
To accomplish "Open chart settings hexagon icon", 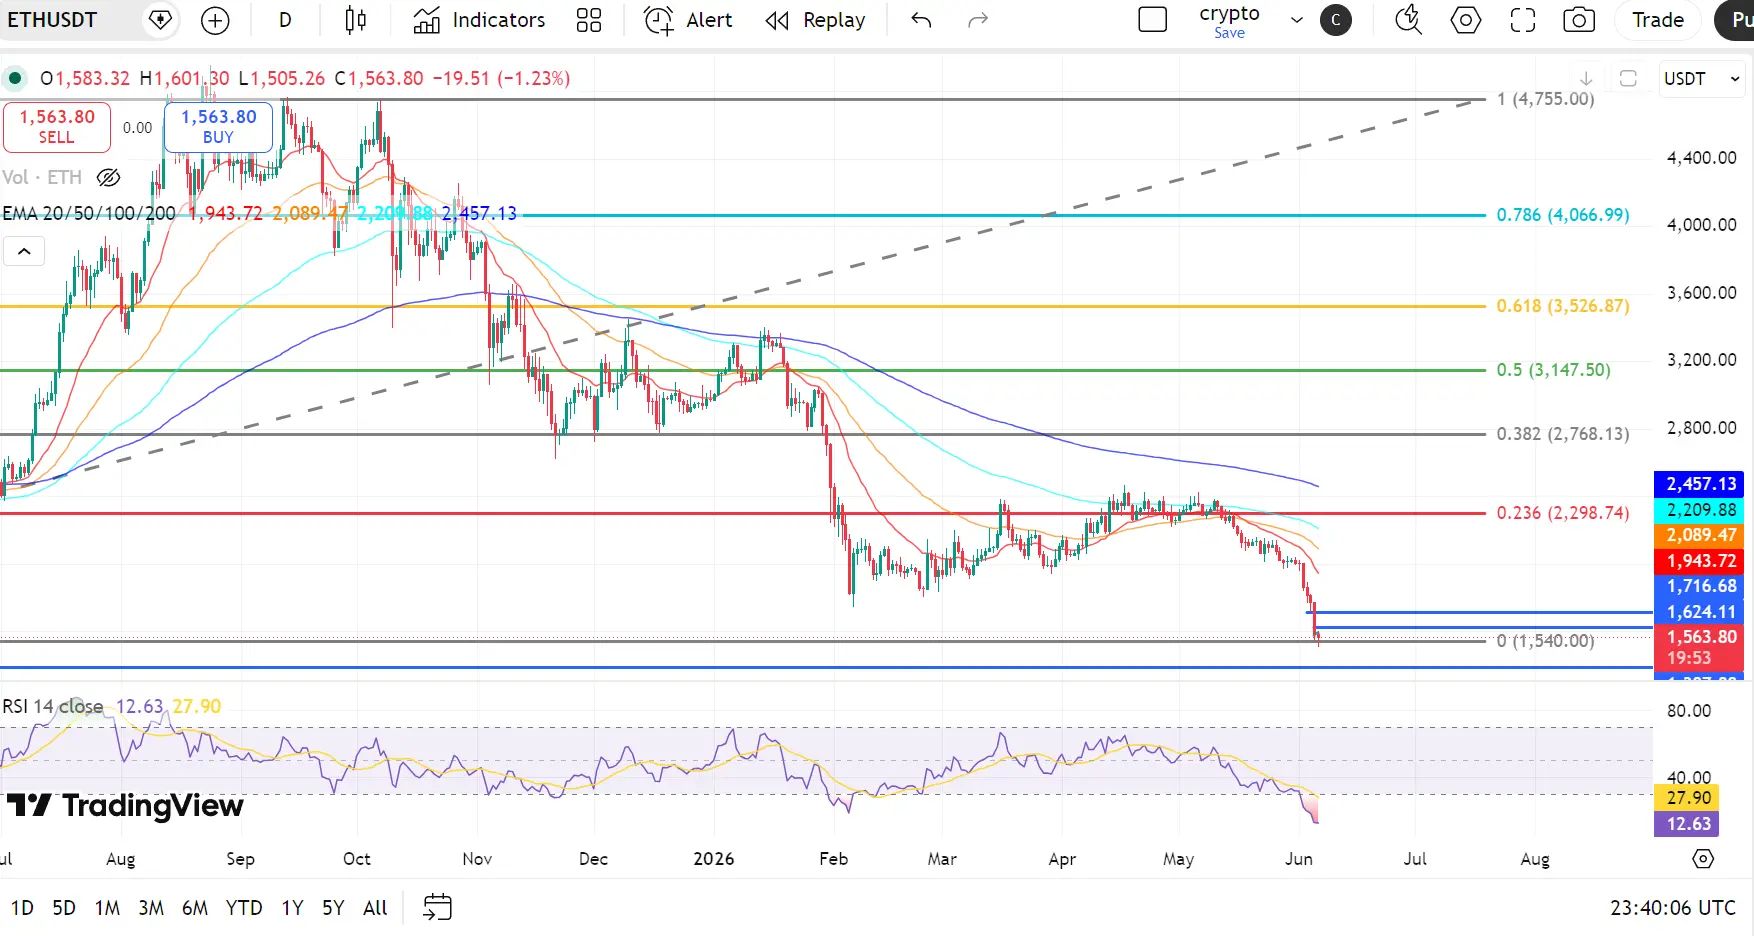I will point(1465,20).
